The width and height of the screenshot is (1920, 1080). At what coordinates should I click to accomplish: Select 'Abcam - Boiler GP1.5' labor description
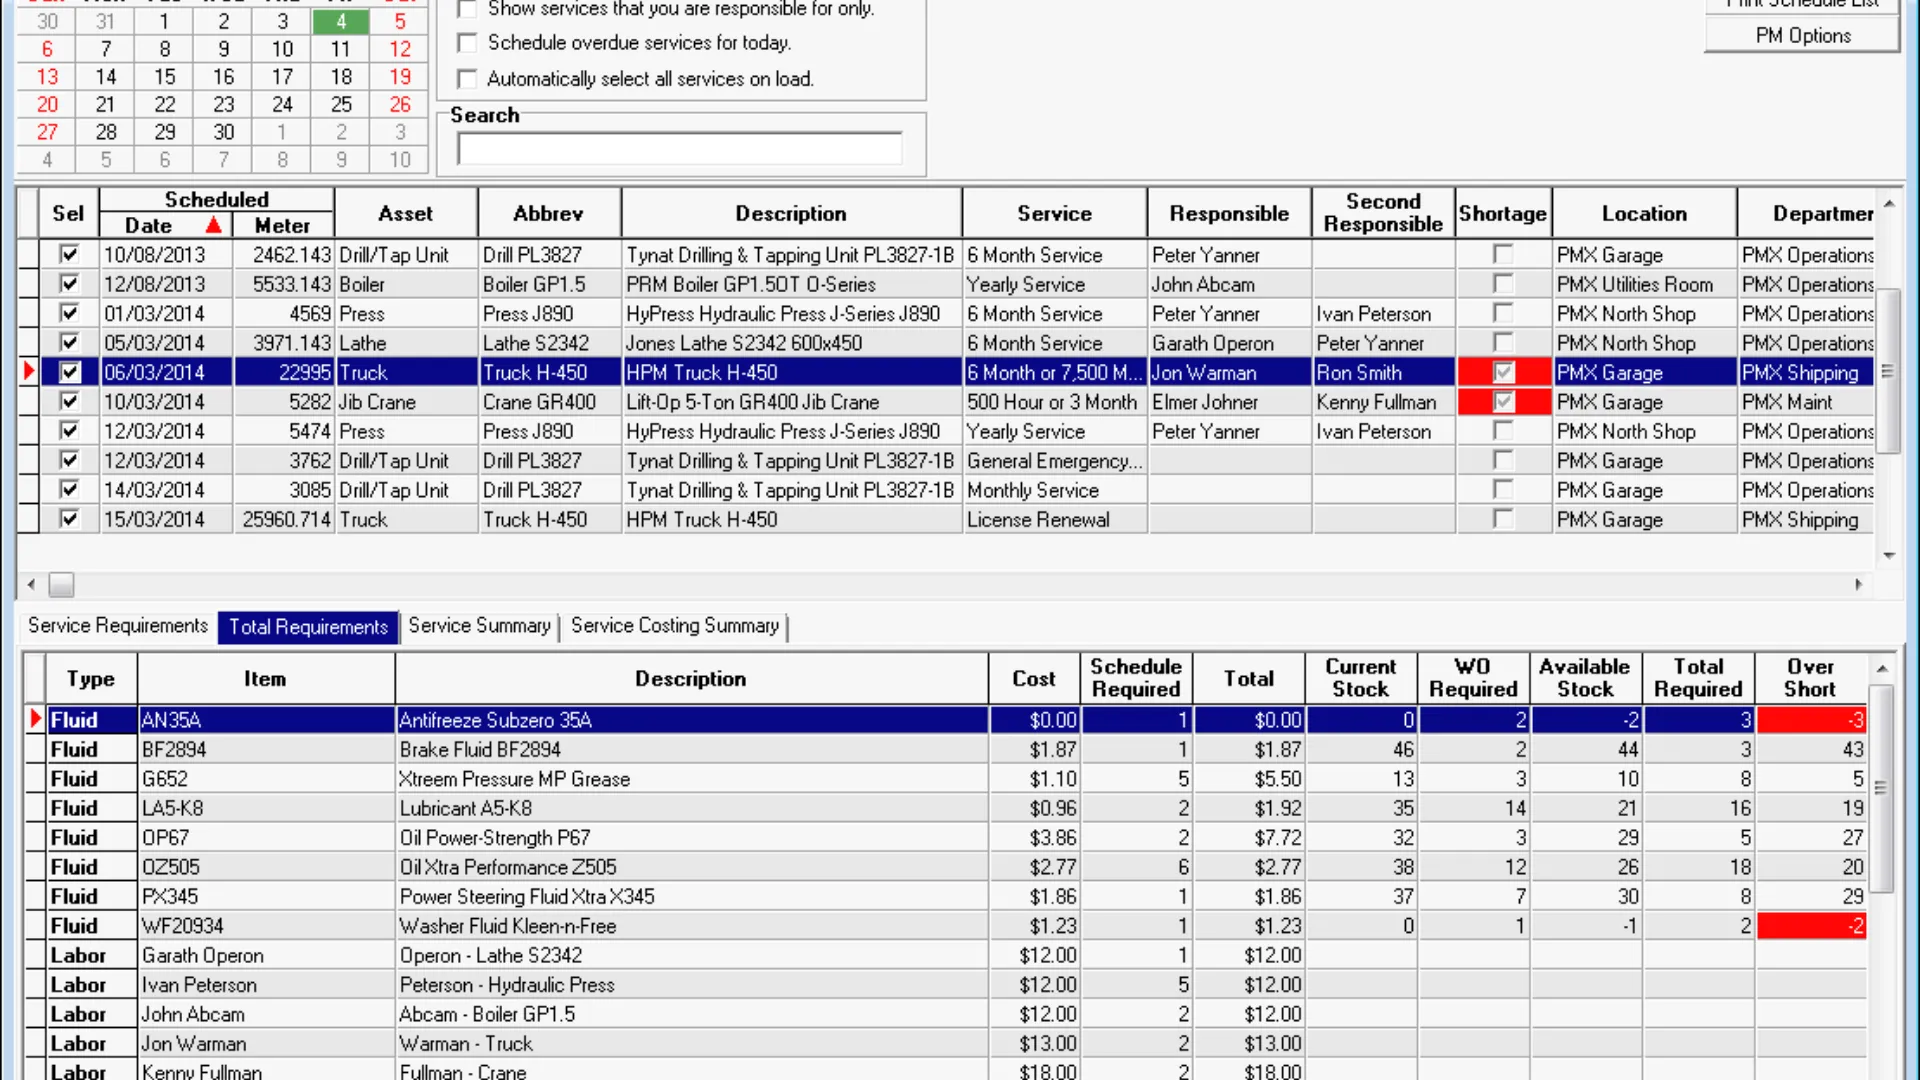(691, 1014)
